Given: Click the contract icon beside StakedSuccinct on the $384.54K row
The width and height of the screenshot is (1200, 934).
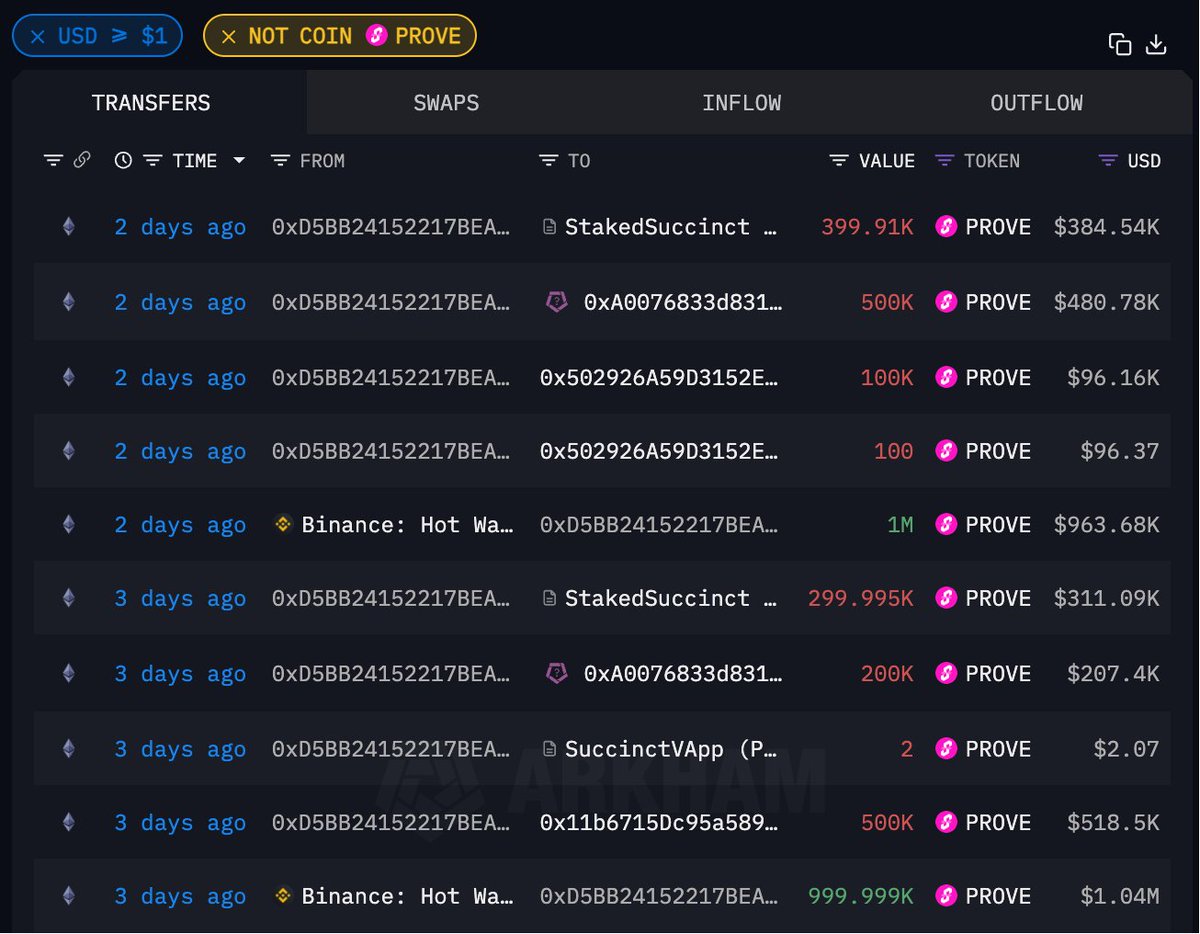Looking at the screenshot, I should tap(549, 227).
